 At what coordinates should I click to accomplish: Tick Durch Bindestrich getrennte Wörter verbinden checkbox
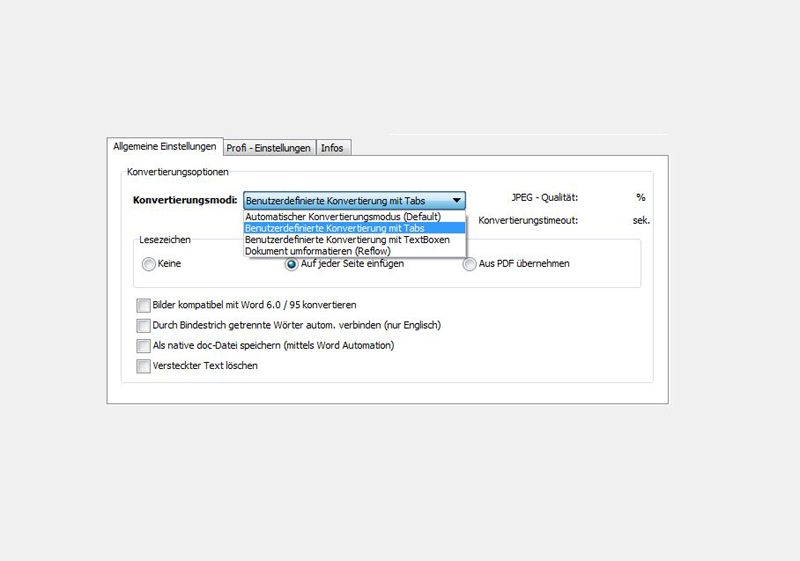pos(143,325)
